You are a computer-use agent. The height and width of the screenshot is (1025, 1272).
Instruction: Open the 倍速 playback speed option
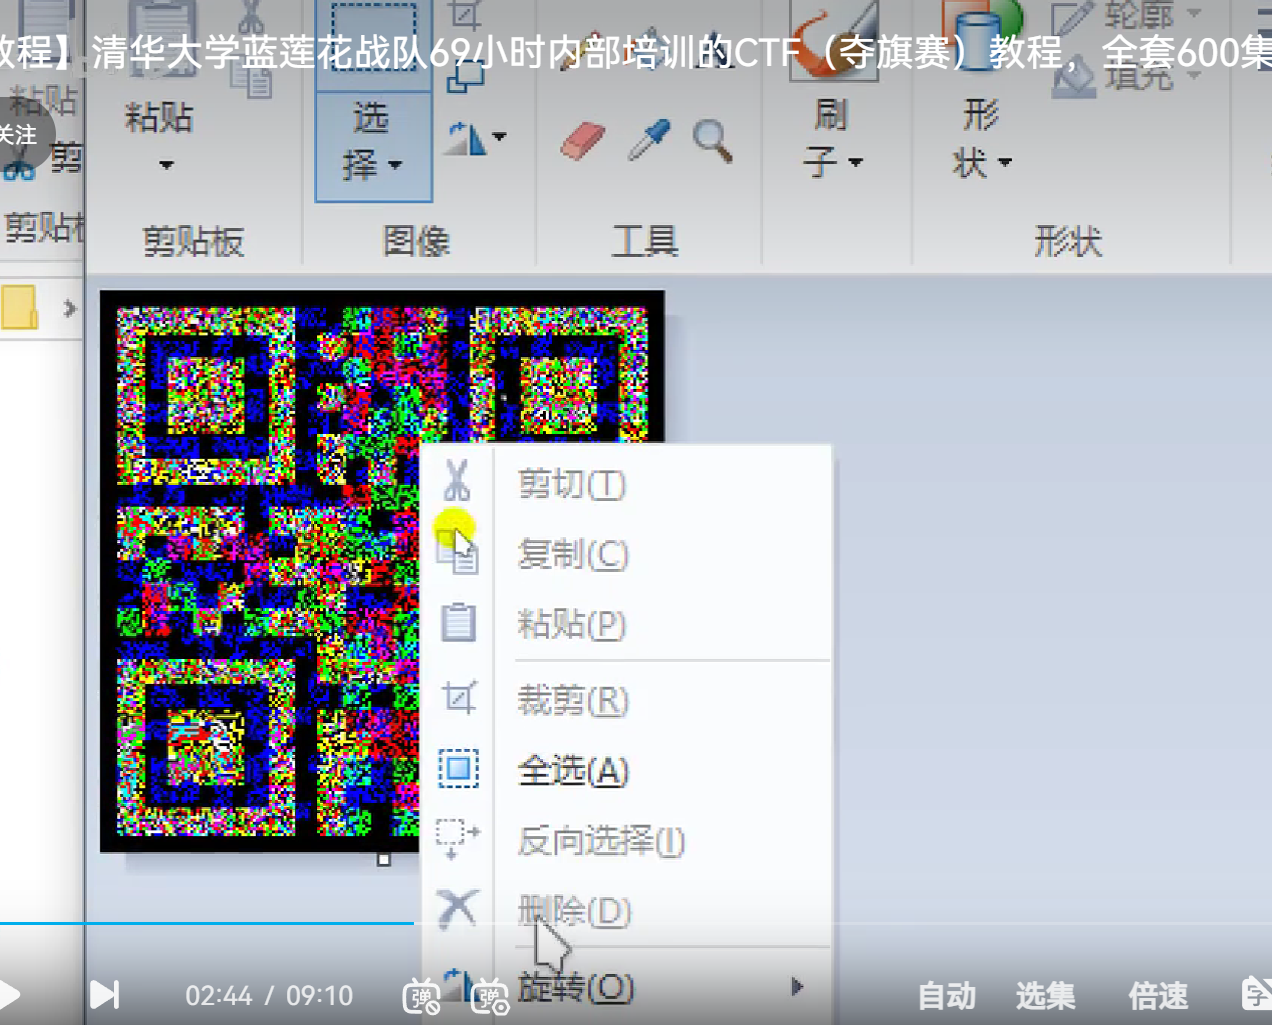pos(1157,996)
